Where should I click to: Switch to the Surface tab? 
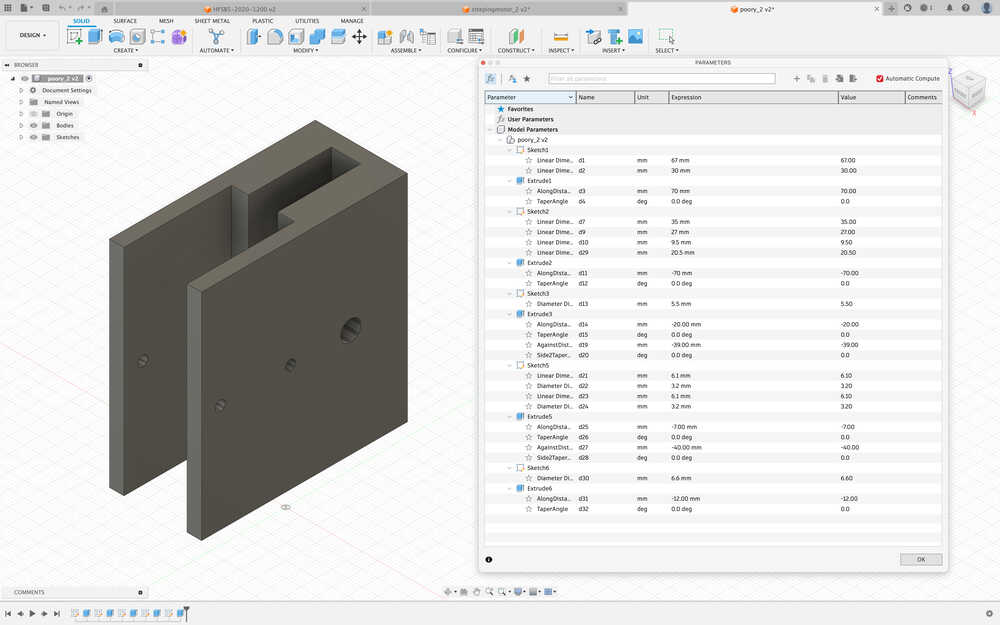click(125, 21)
